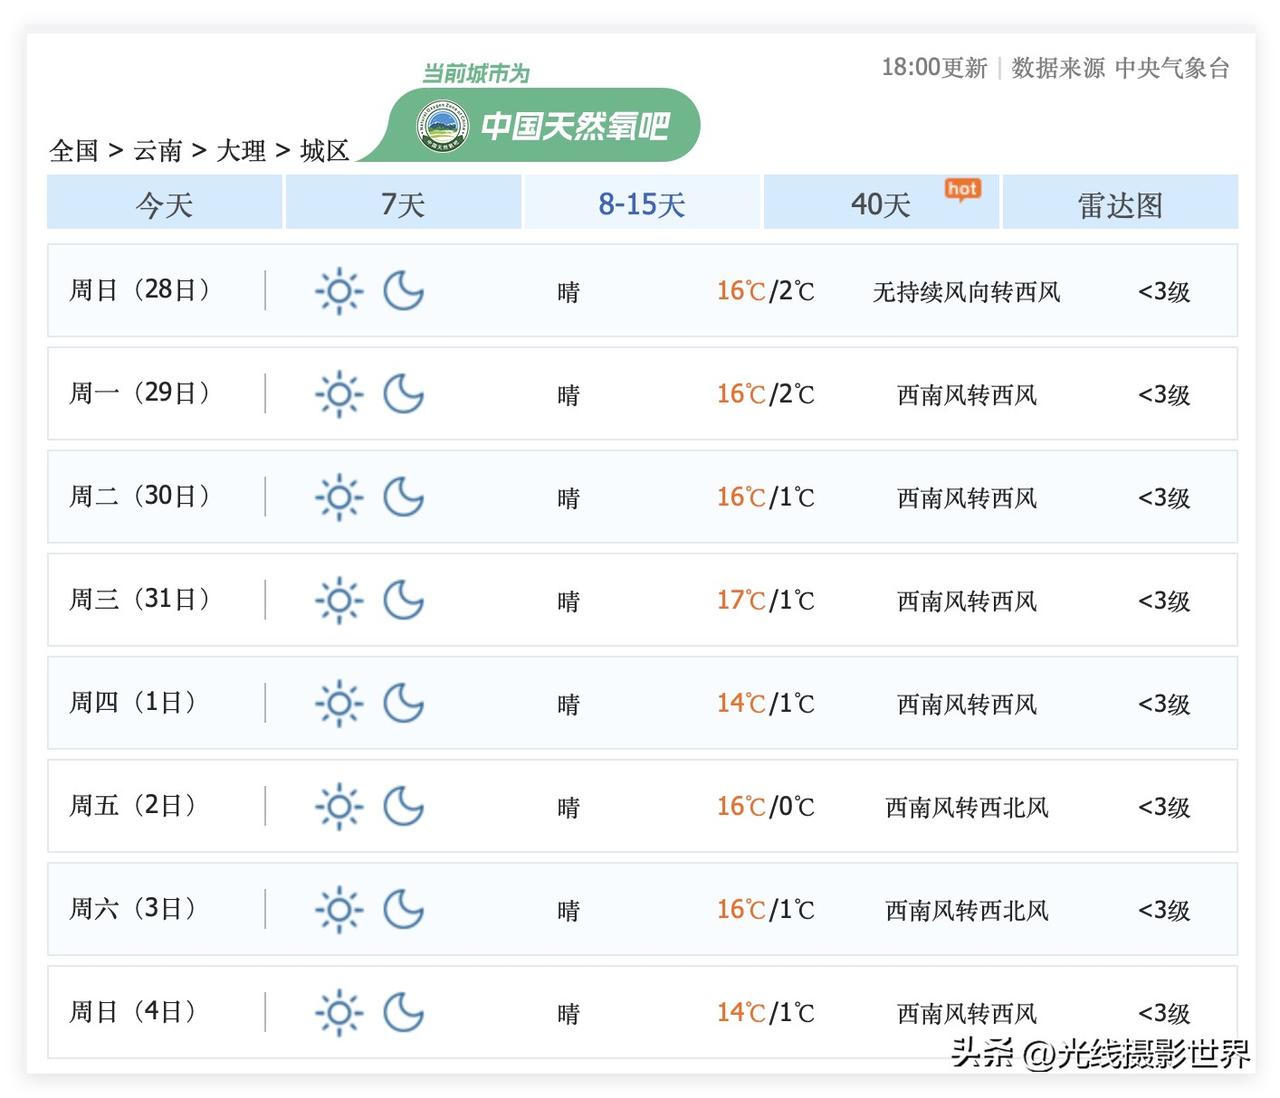Open the 40天 forecast tab
The width and height of the screenshot is (1280, 1098).
pyautogui.click(x=880, y=204)
